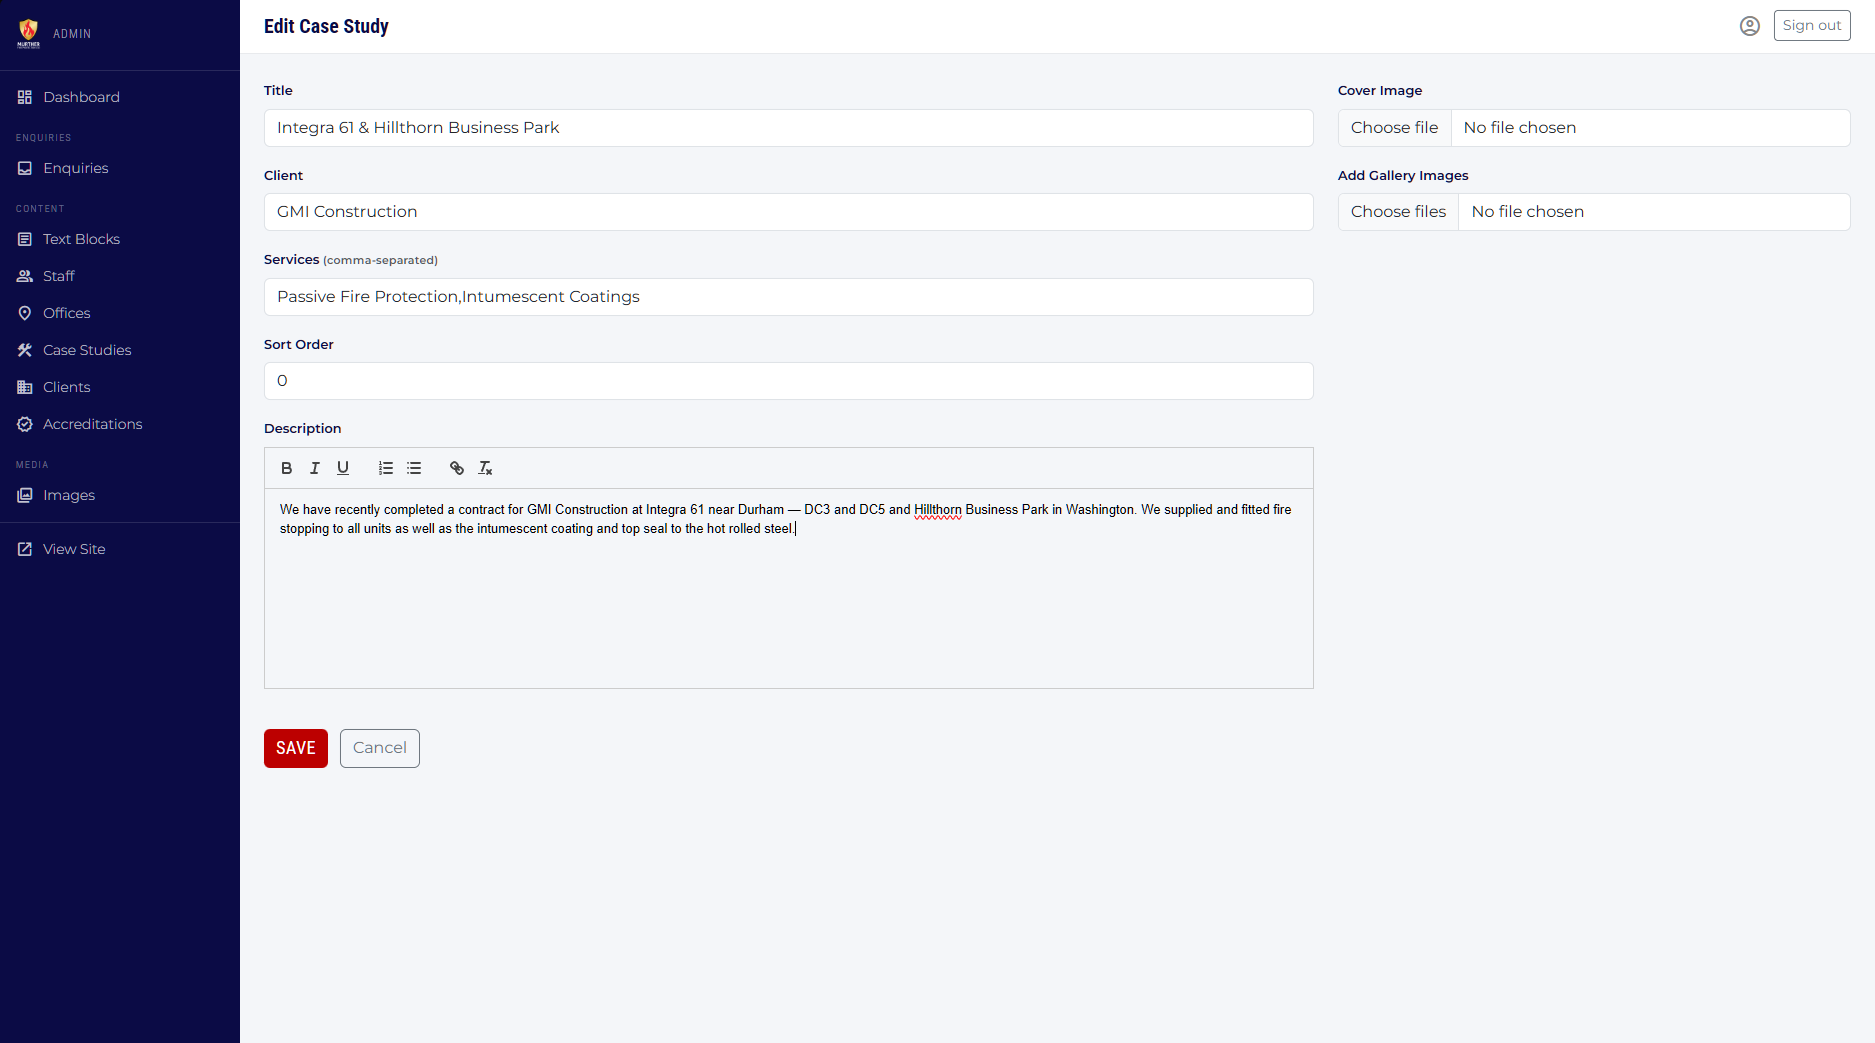Insert an ordered numbered list

(x=386, y=468)
